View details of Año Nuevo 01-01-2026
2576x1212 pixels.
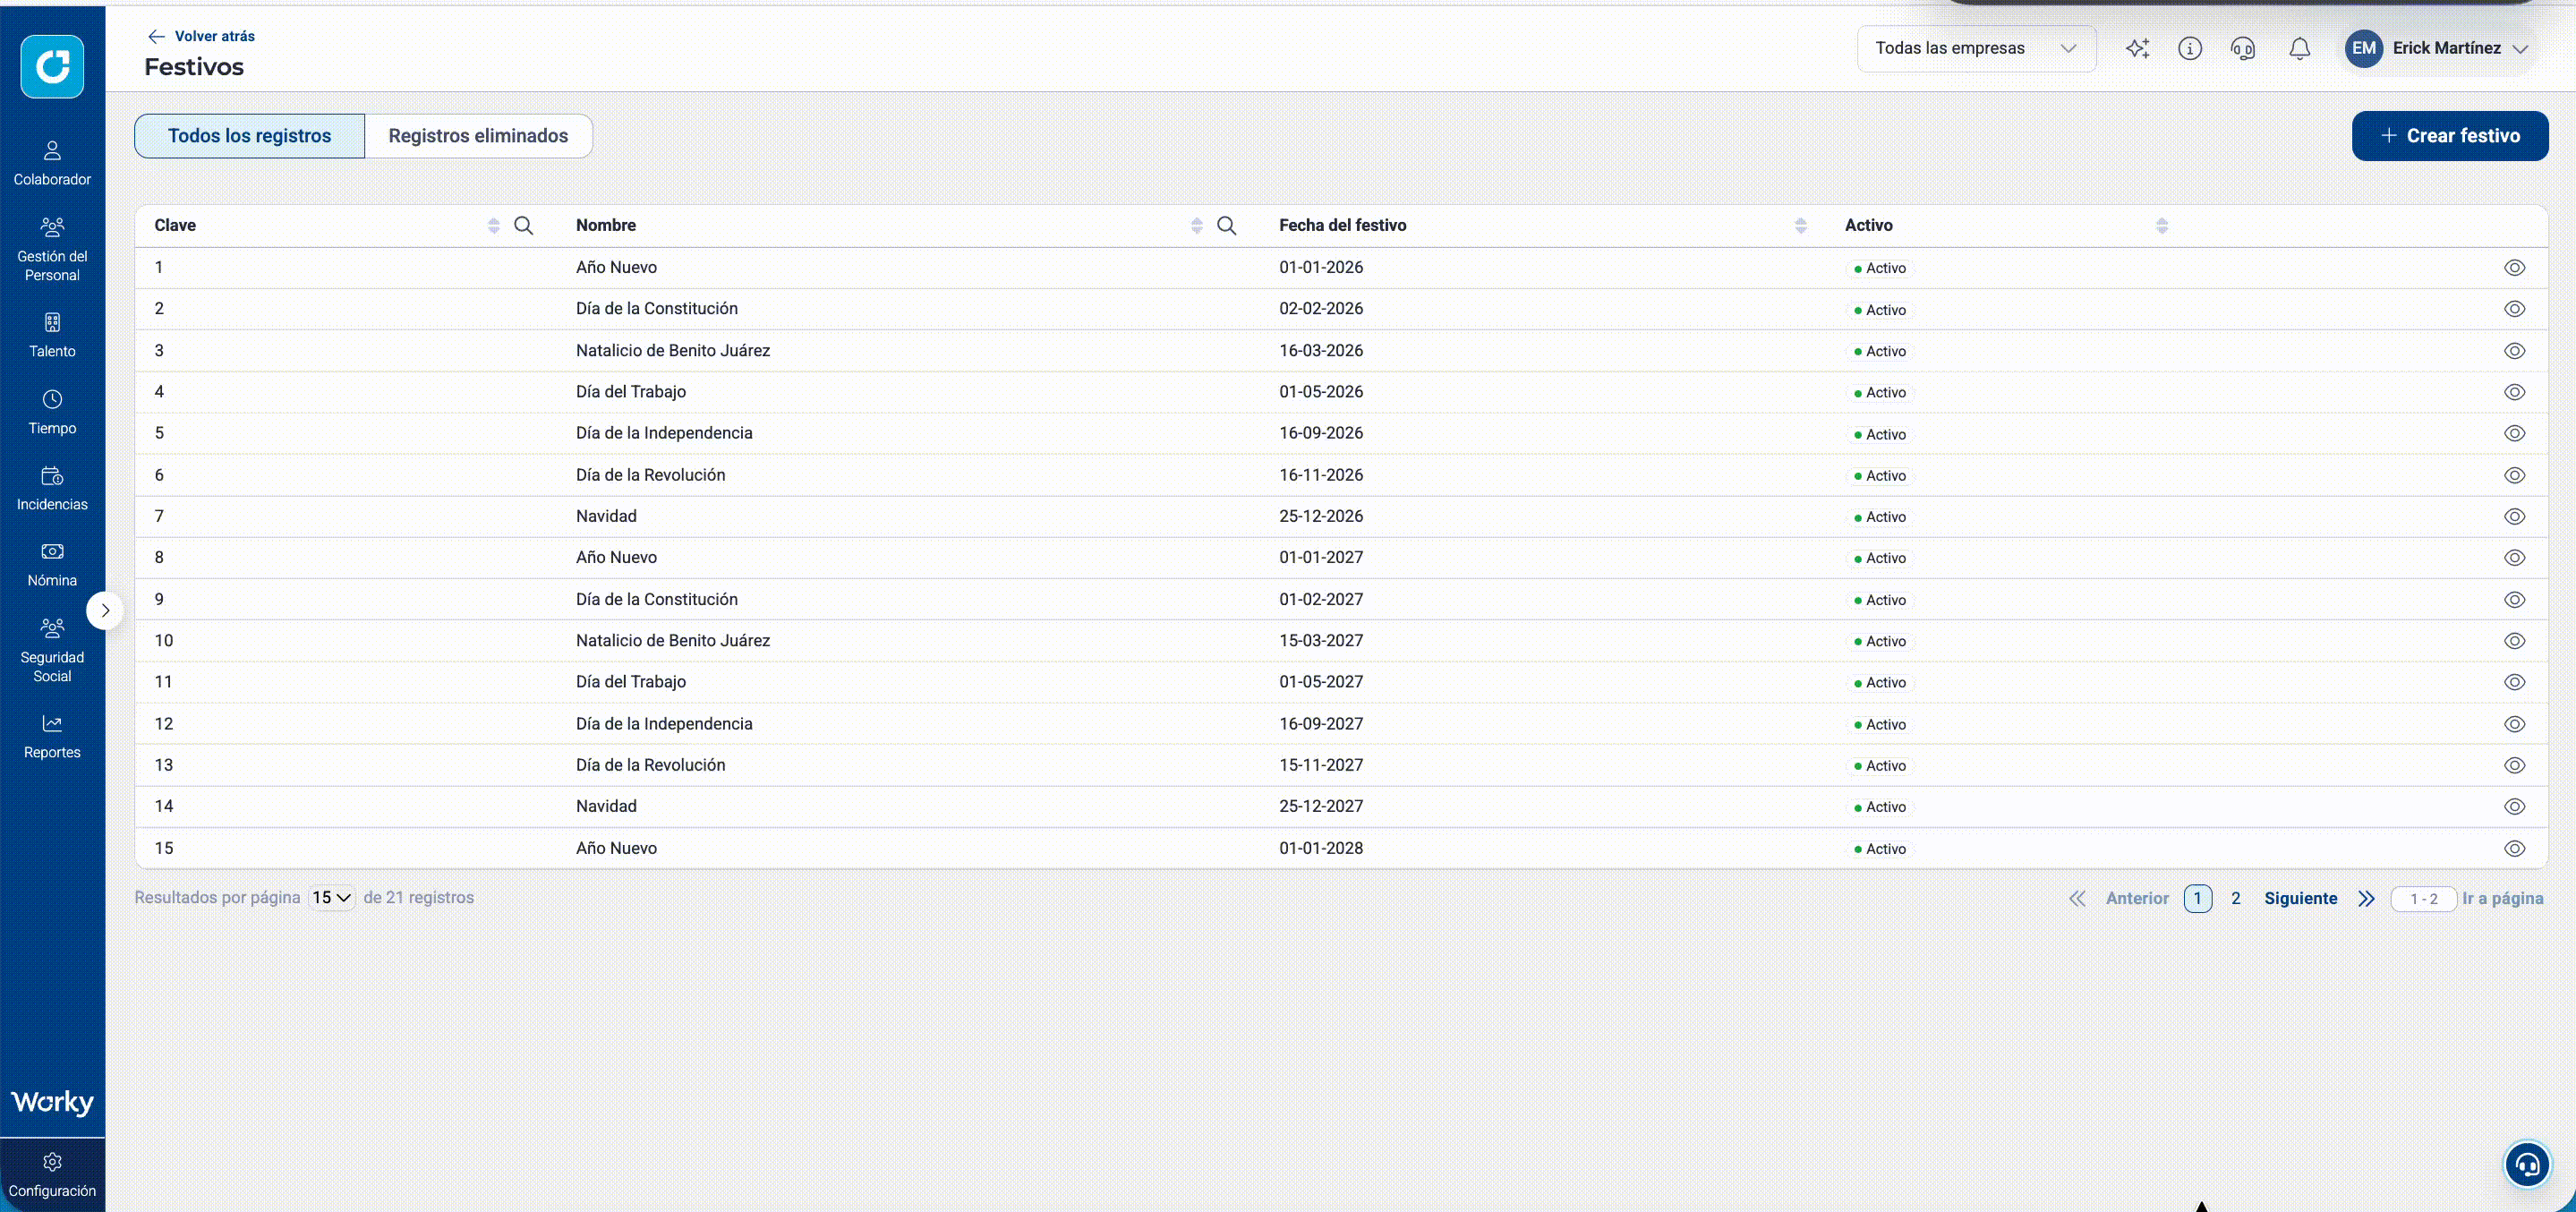(2514, 268)
